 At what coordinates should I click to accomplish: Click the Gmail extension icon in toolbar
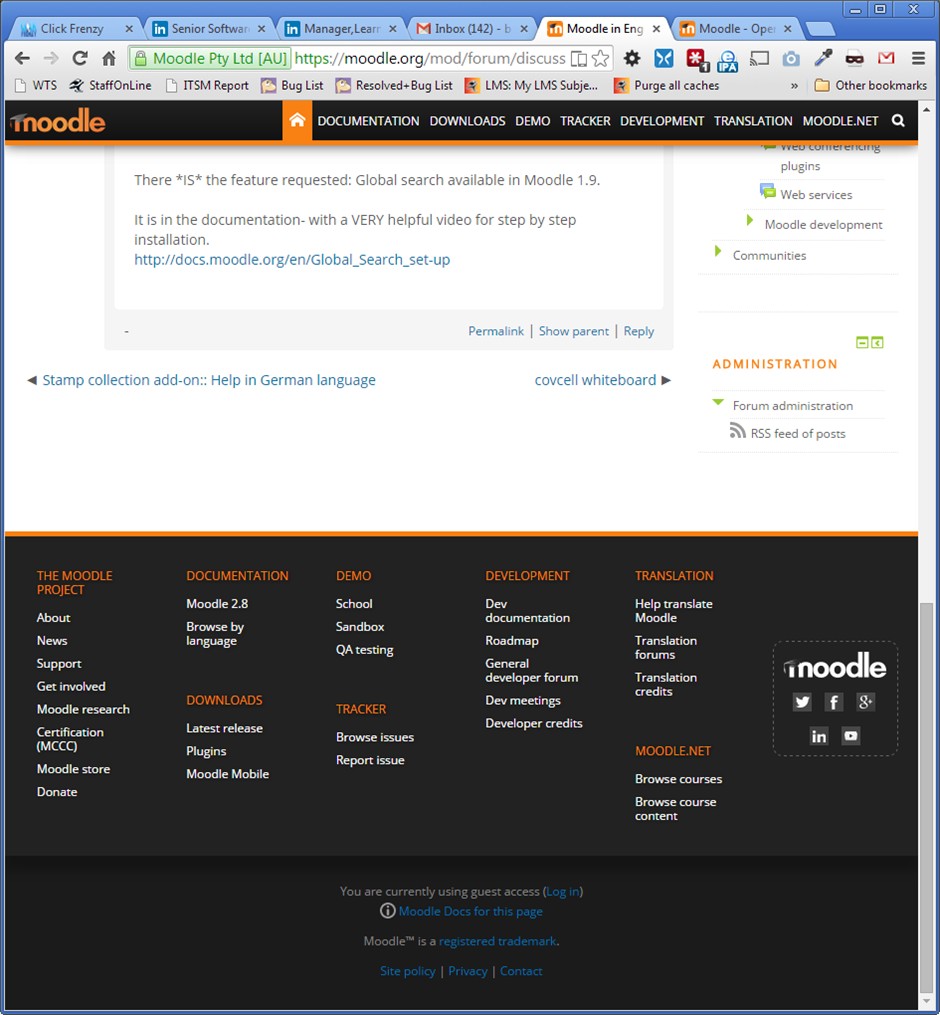click(x=886, y=58)
